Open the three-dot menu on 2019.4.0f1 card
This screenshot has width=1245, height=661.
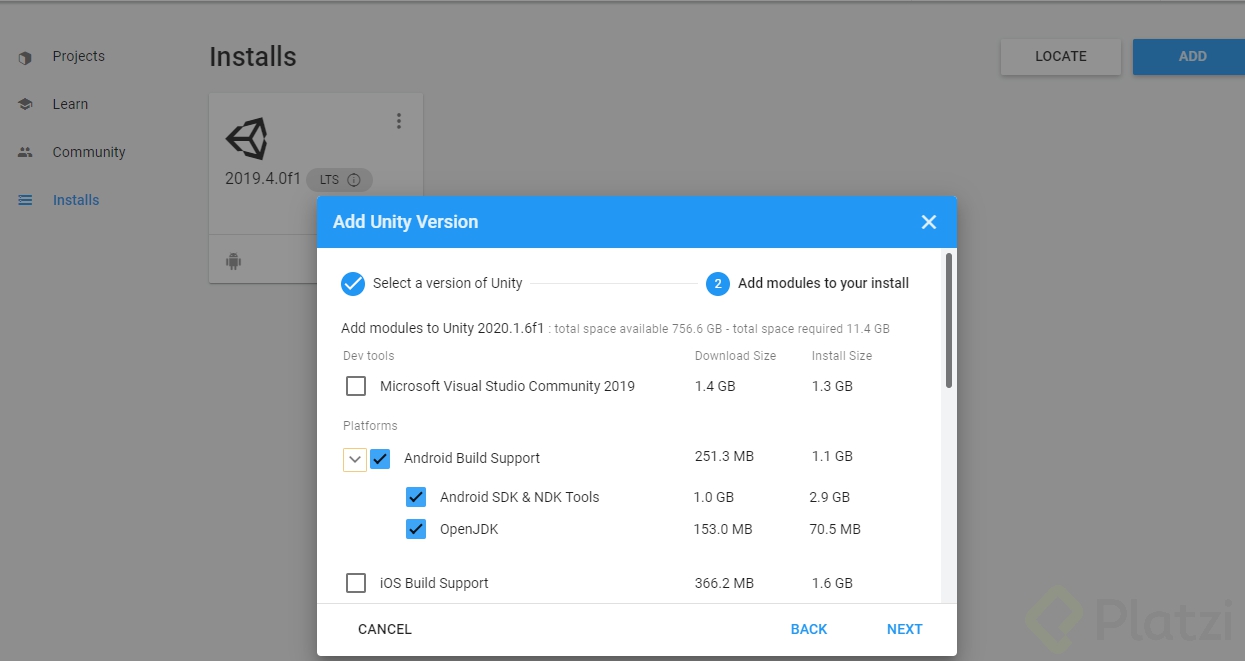click(399, 121)
